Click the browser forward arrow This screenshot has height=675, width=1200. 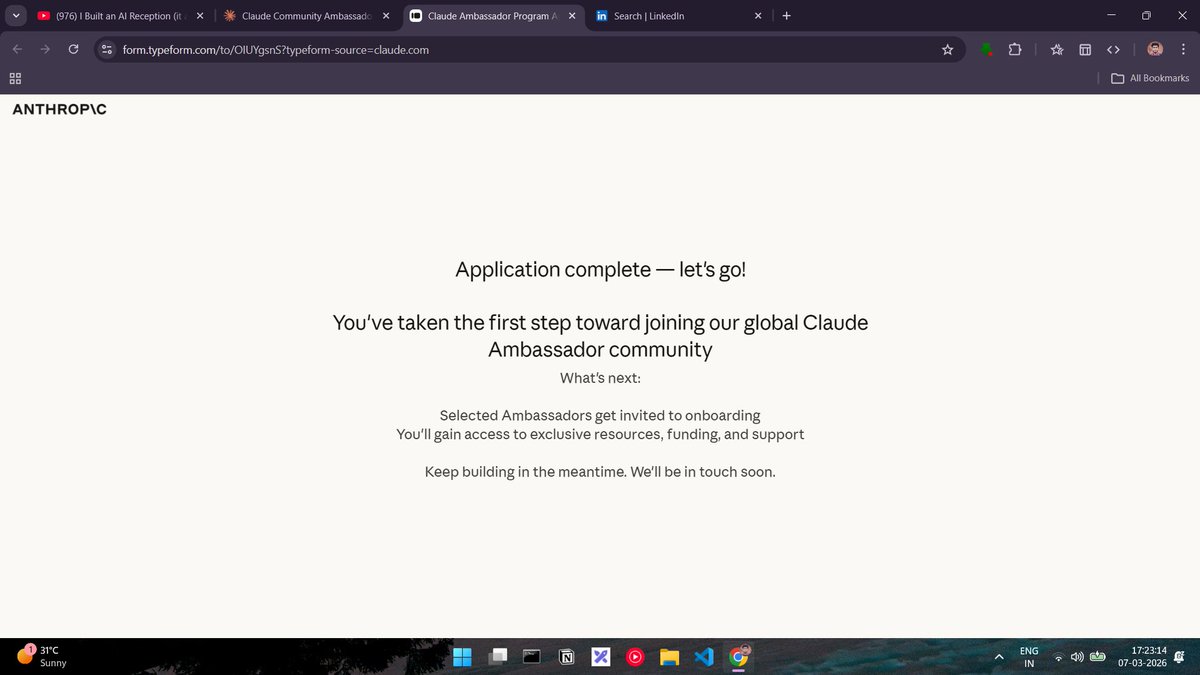(45, 49)
